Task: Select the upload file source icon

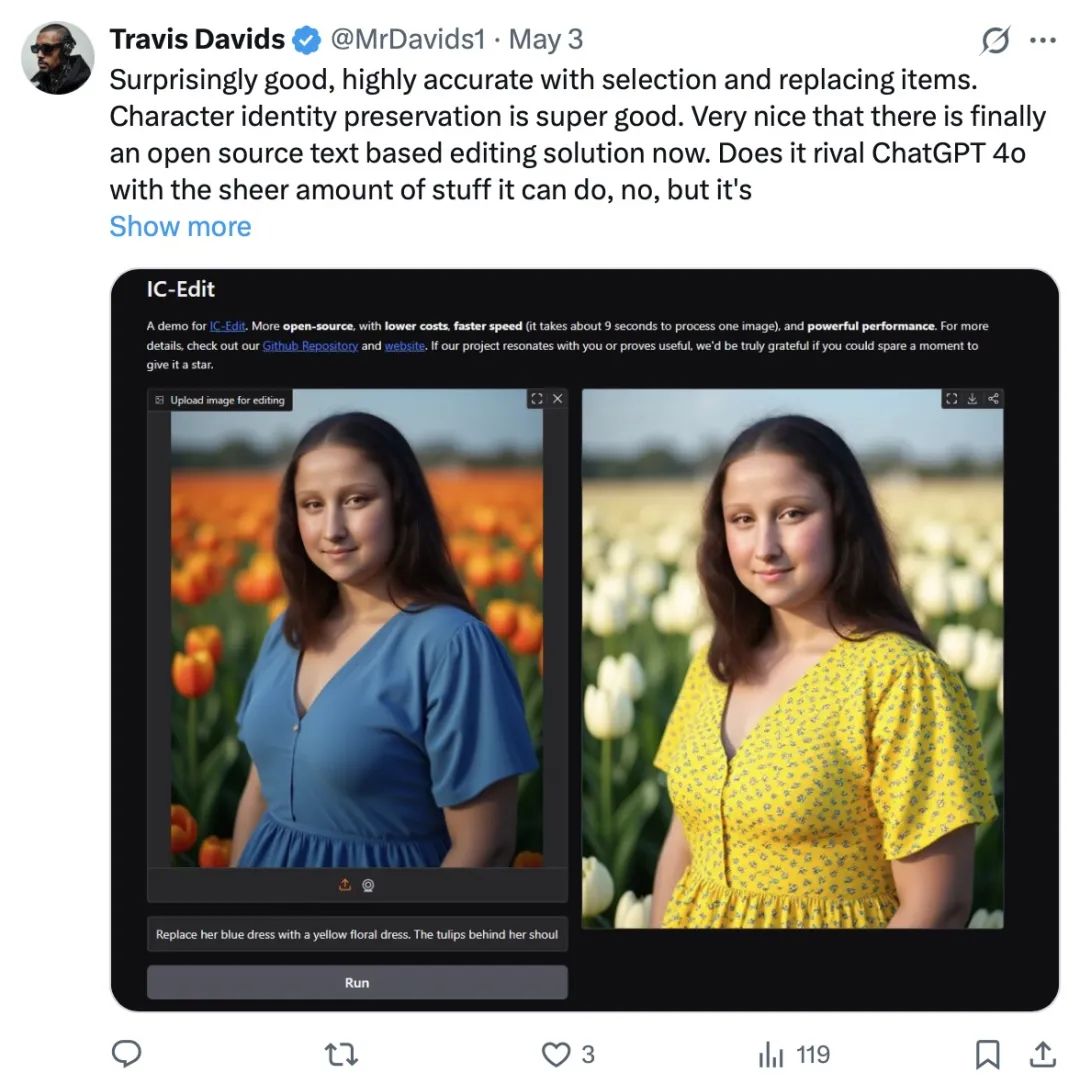Action: point(346,885)
